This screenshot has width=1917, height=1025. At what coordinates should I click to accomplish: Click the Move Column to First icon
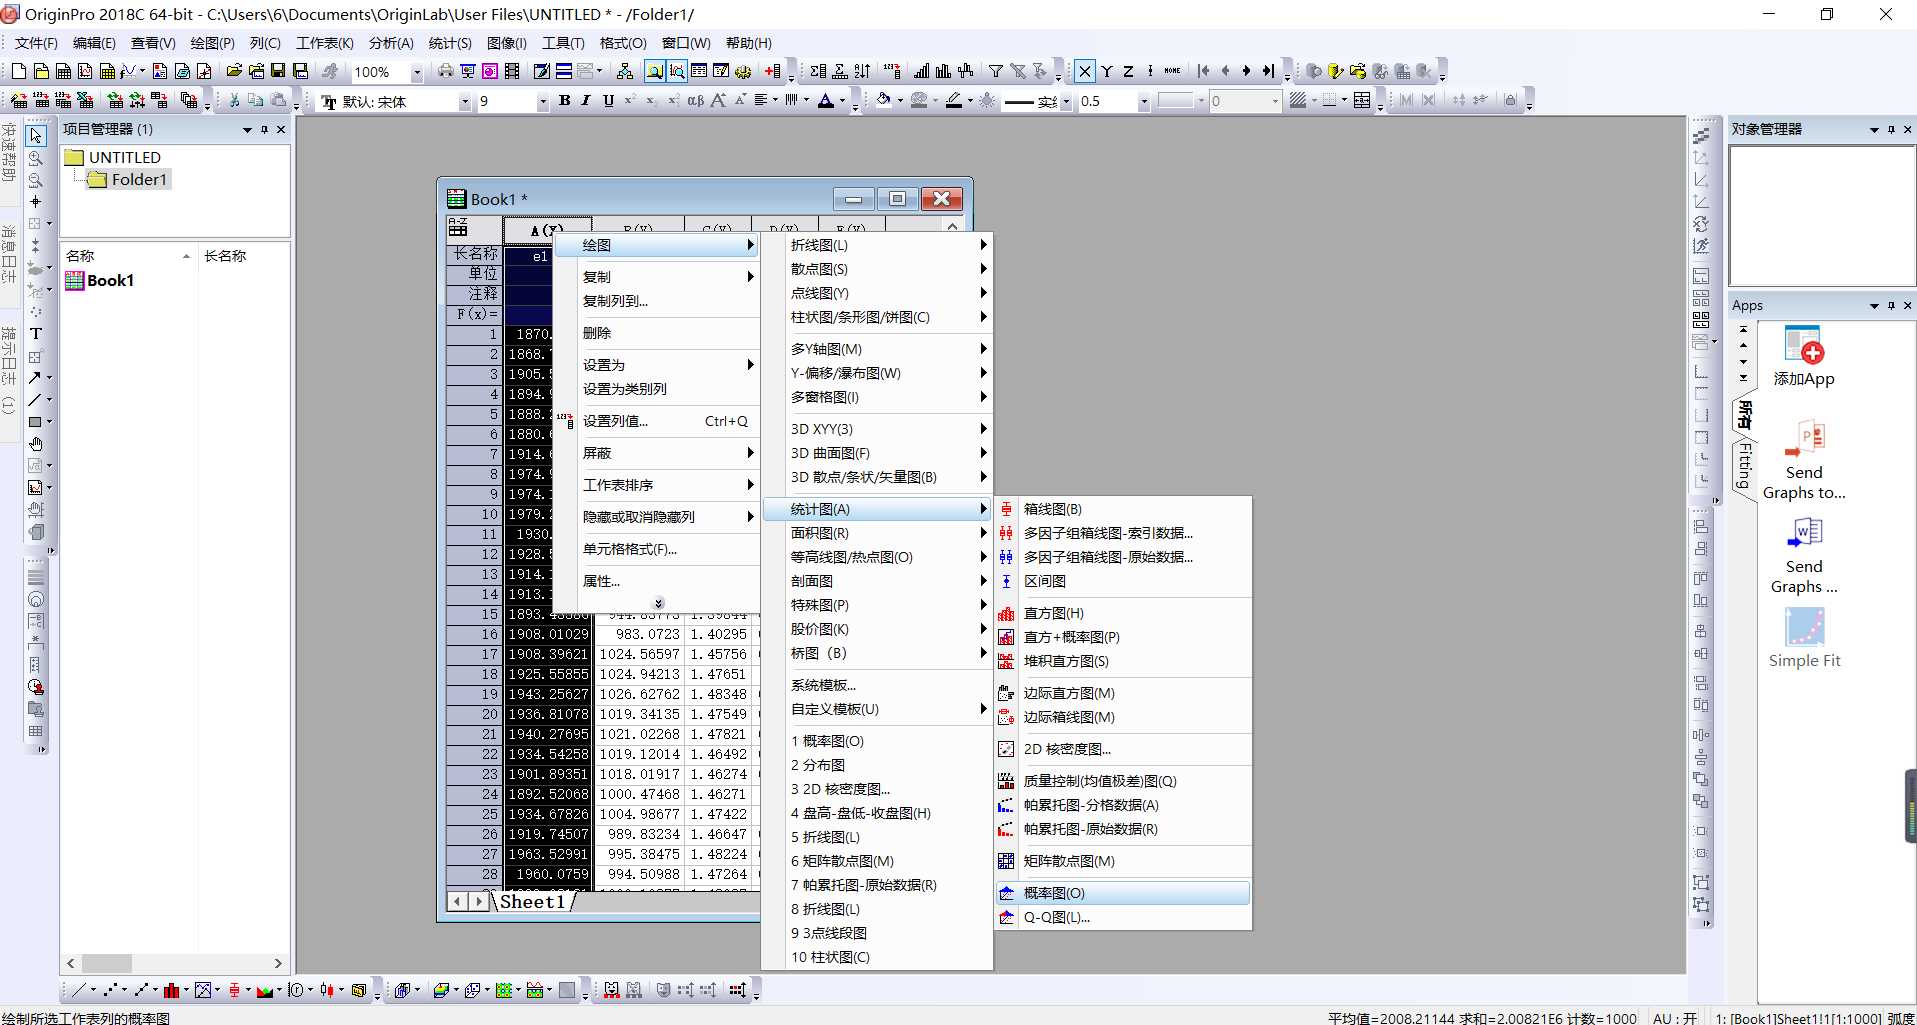pos(1204,71)
